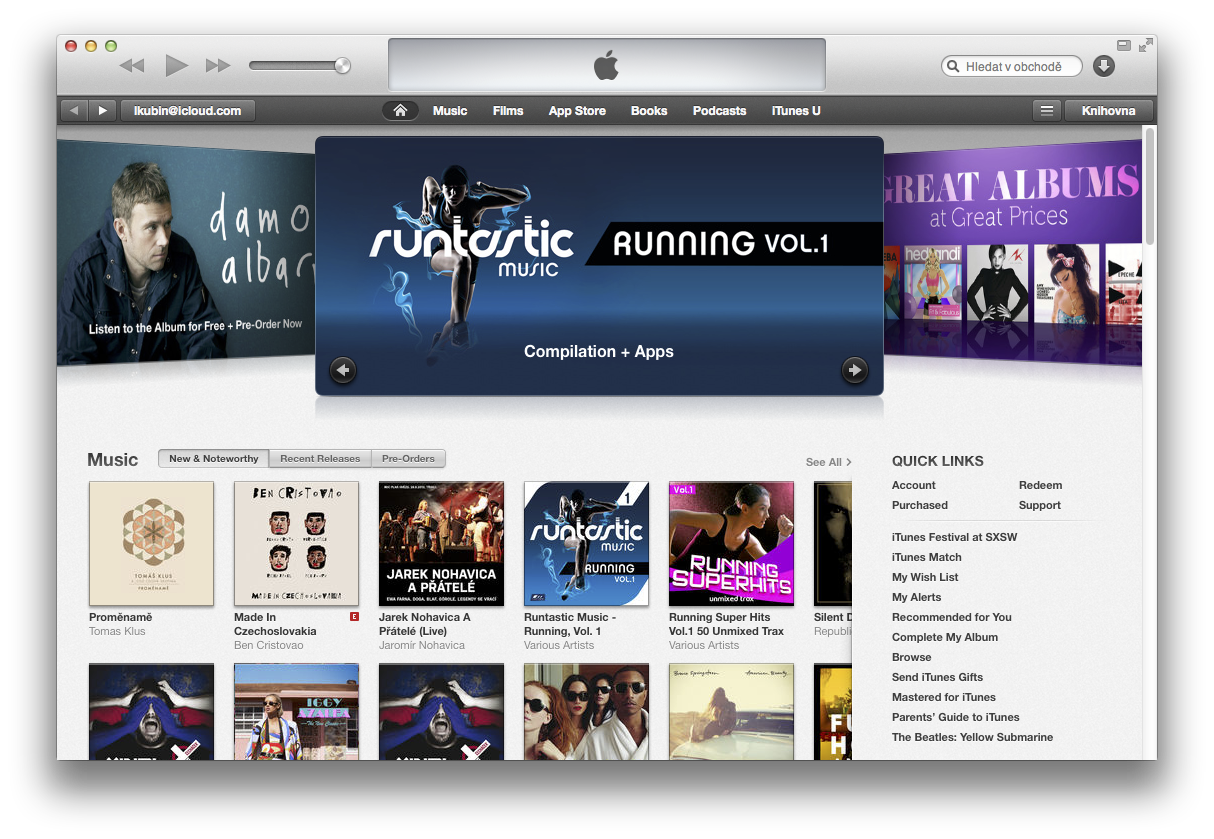The image size is (1214, 839).
Task: Open the App Store tab
Action: (577, 111)
